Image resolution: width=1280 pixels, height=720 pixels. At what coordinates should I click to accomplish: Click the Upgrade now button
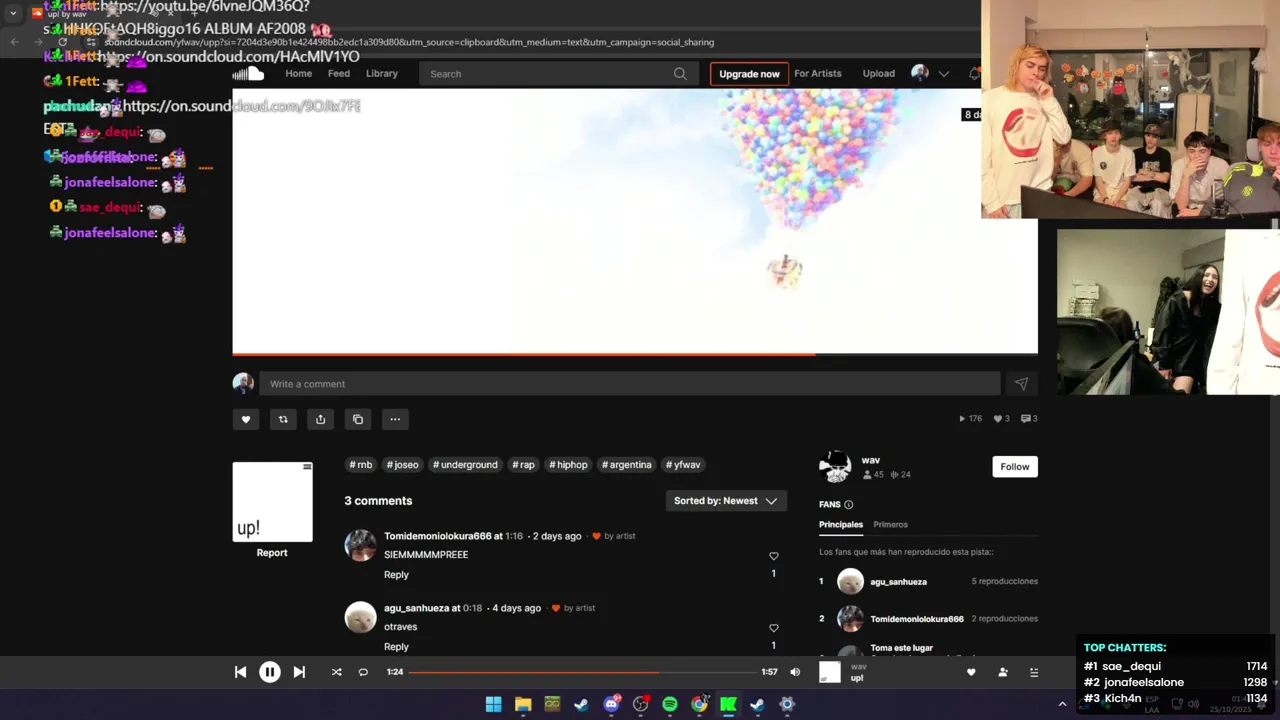(749, 74)
